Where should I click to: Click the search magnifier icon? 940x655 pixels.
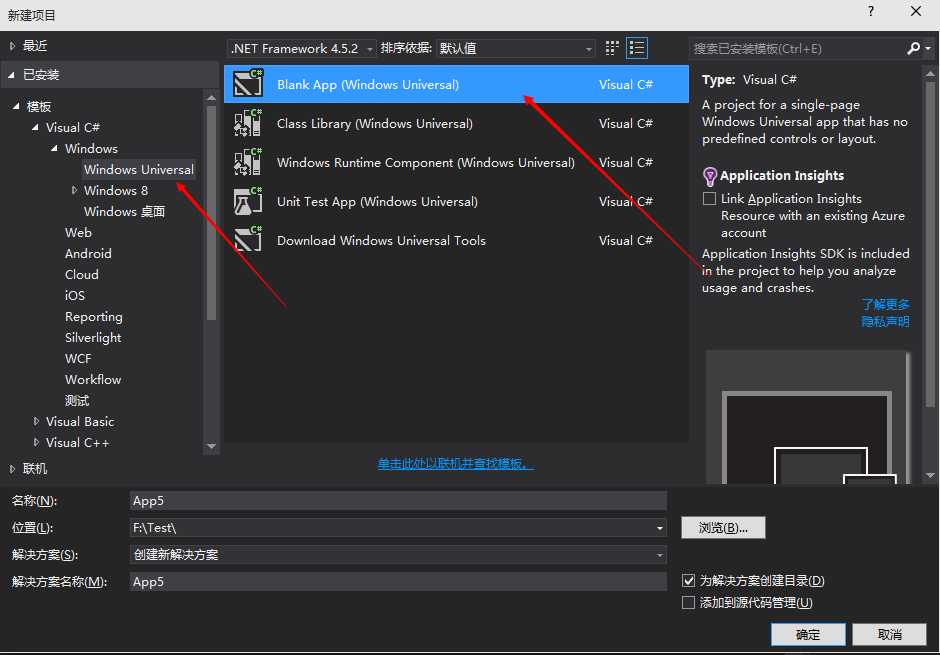(914, 48)
